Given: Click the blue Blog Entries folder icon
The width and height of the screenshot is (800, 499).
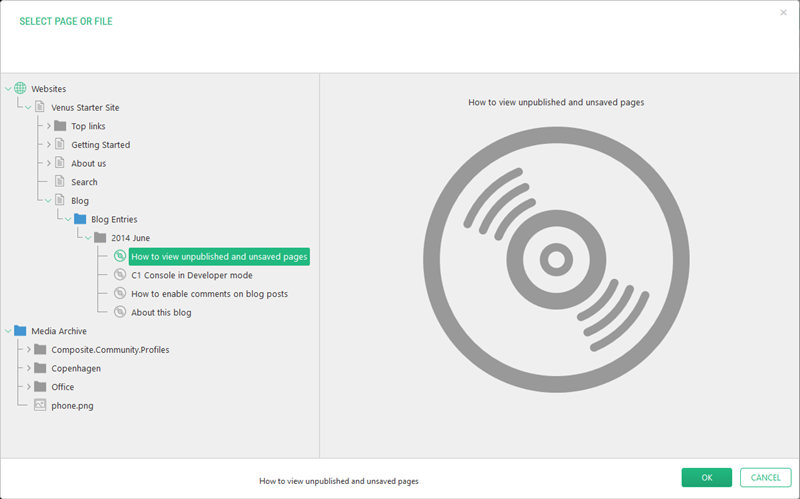Looking at the screenshot, I should [x=80, y=219].
